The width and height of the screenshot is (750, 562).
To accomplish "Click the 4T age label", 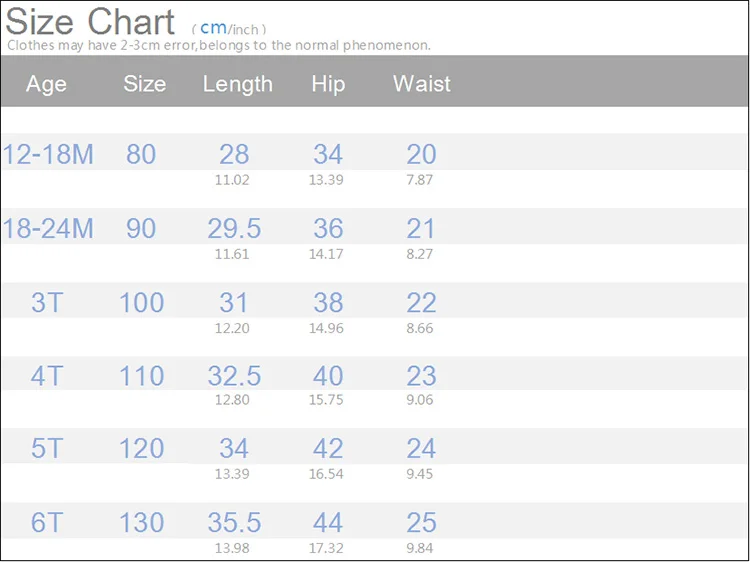I will (47, 376).
